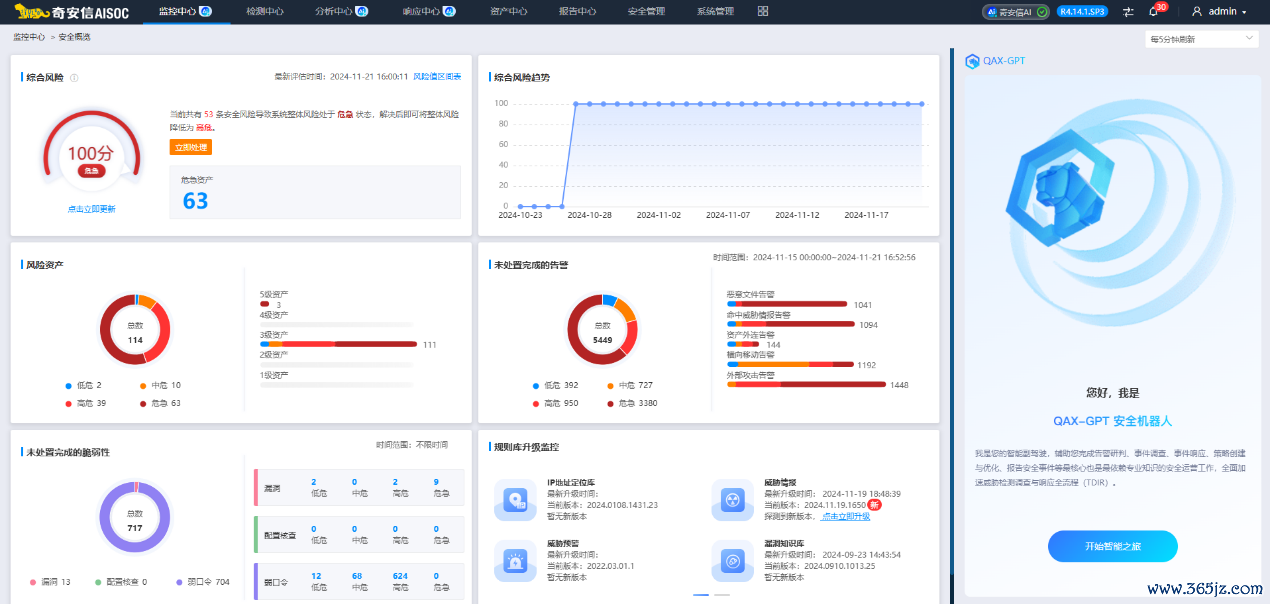This screenshot has width=1270, height=604.
Task: Toggle 弱口令 704 legend item
Action: pos(202,582)
